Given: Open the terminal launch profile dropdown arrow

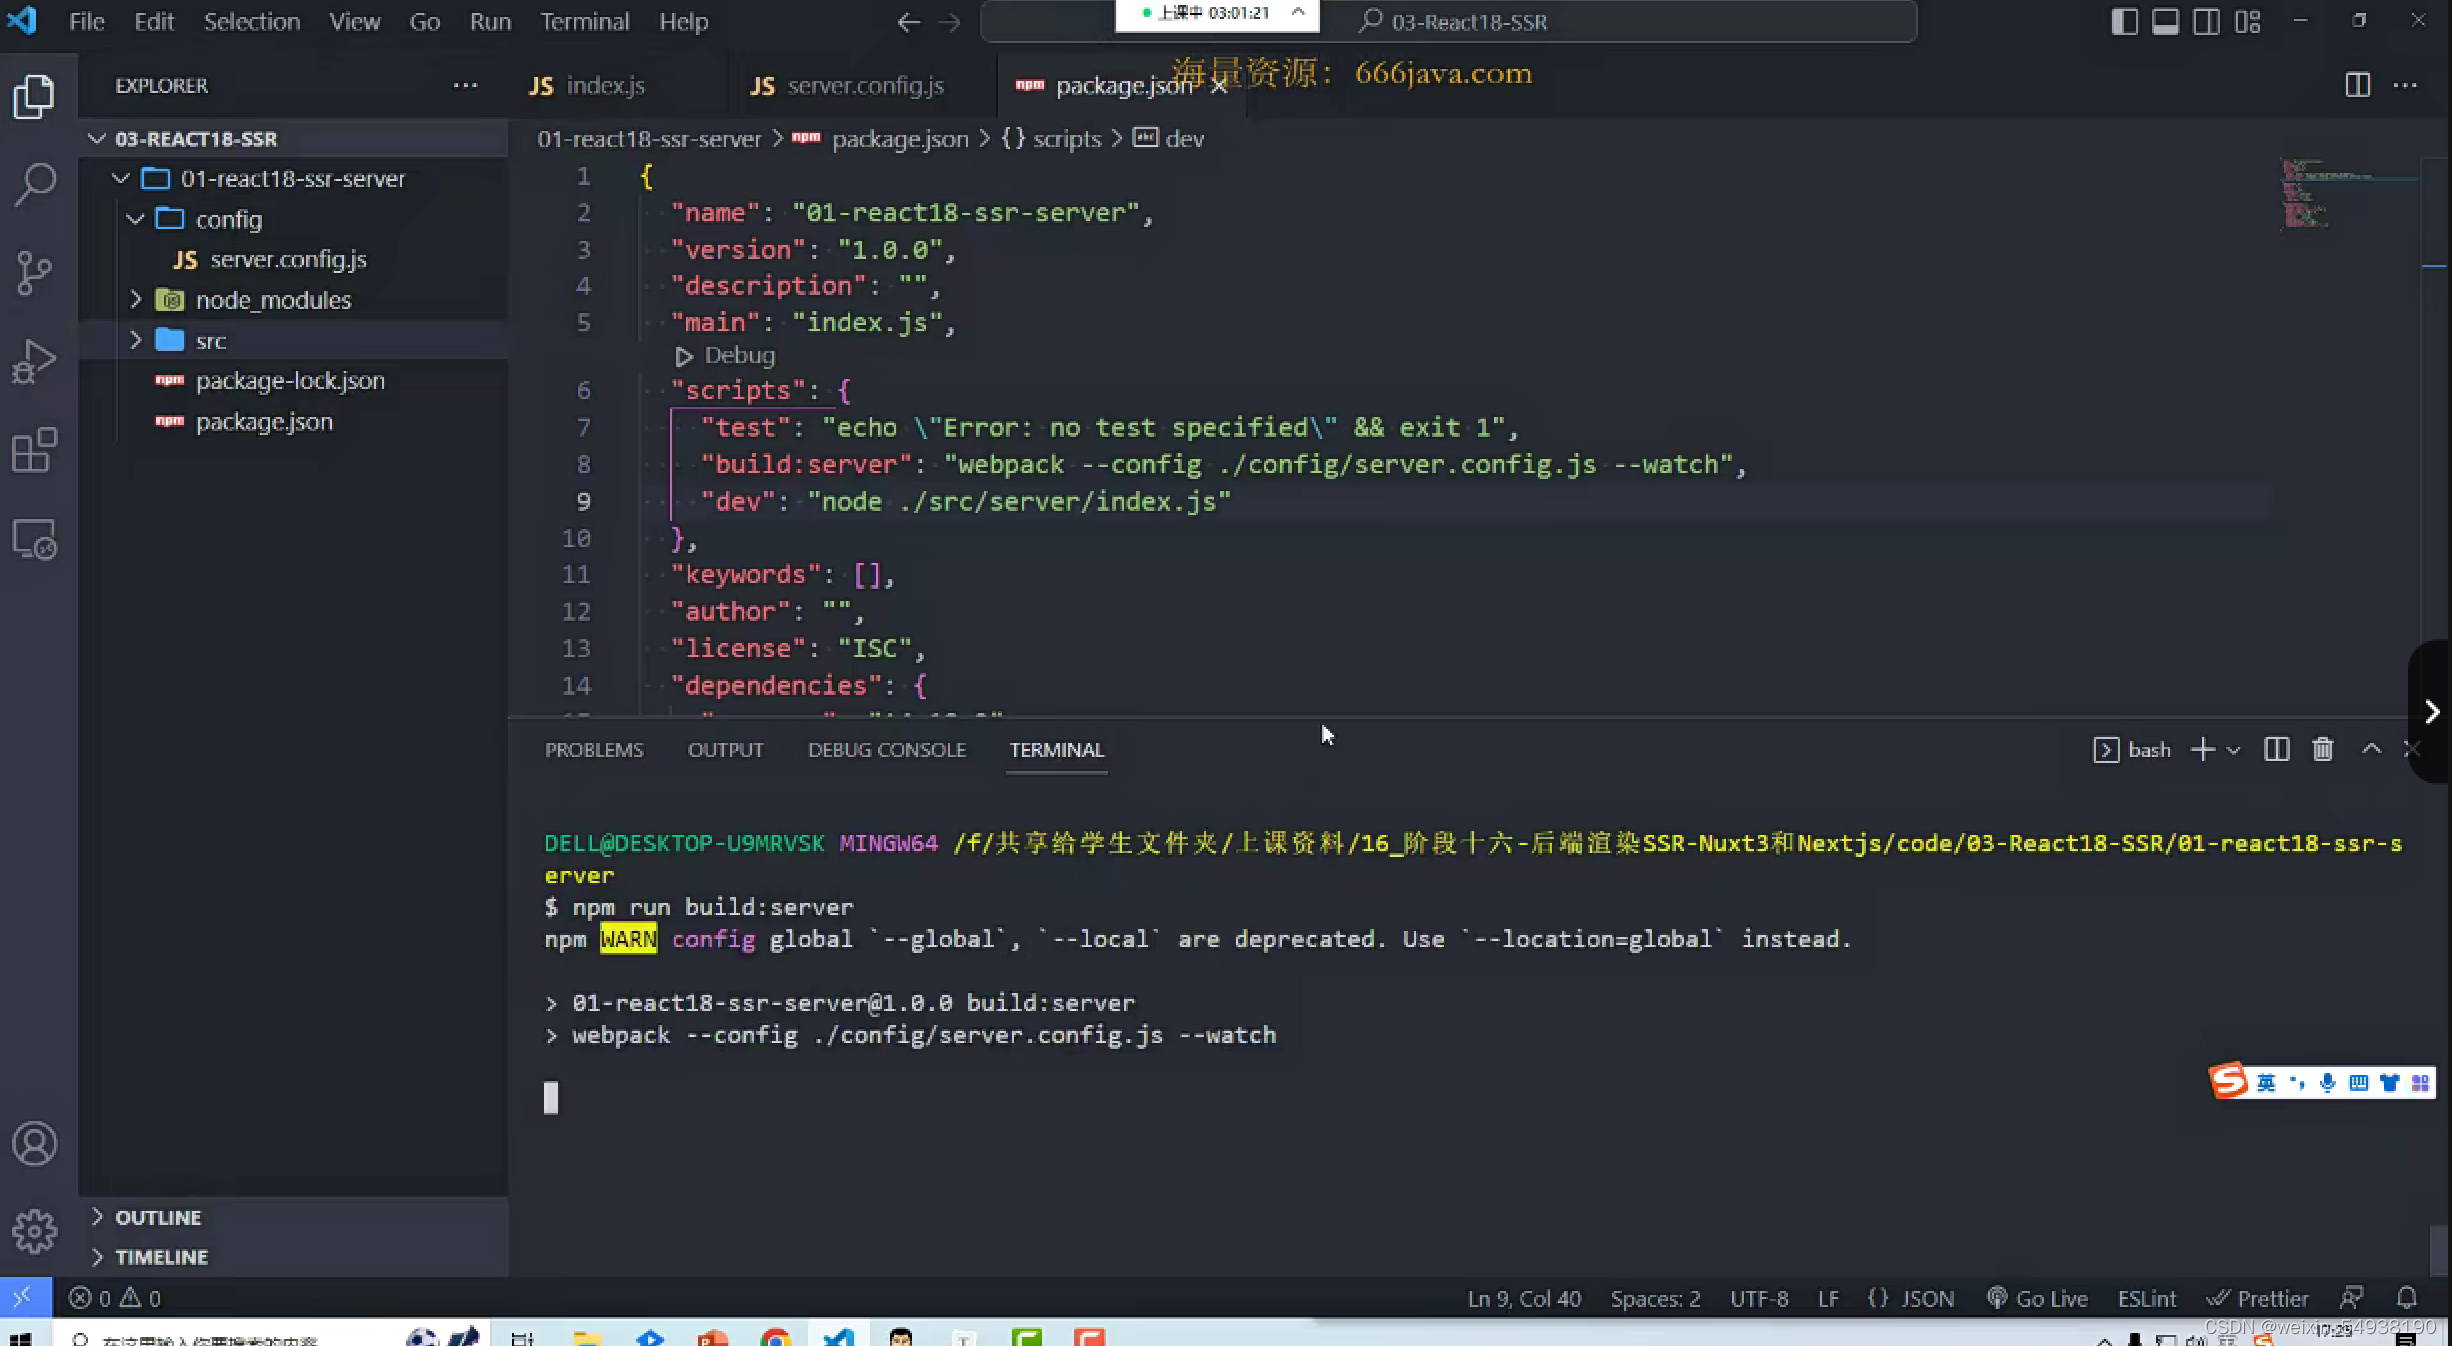Looking at the screenshot, I should [2233, 750].
